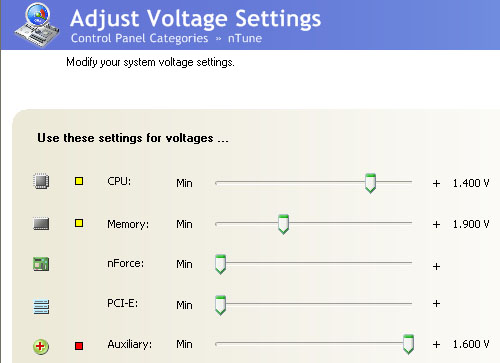This screenshot has height=363, width=500.
Task: Click the nForce voltage slider handle
Action: click(x=220, y=264)
